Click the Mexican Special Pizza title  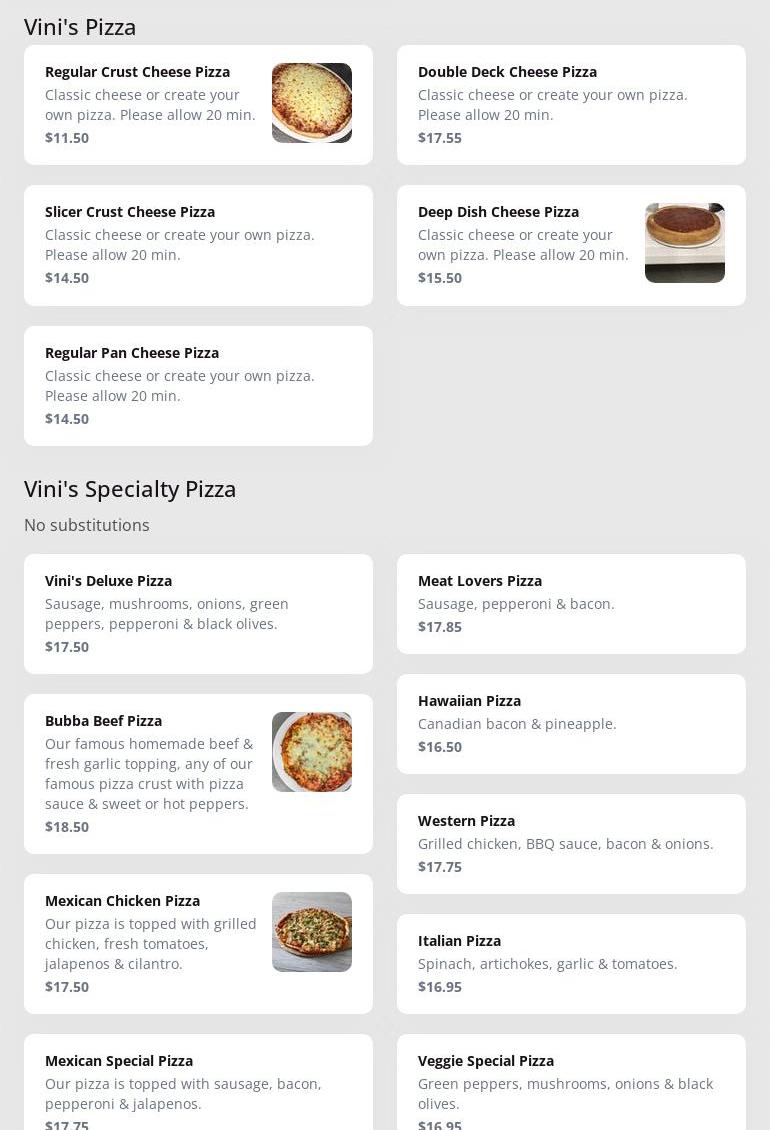pyautogui.click(x=119, y=1061)
